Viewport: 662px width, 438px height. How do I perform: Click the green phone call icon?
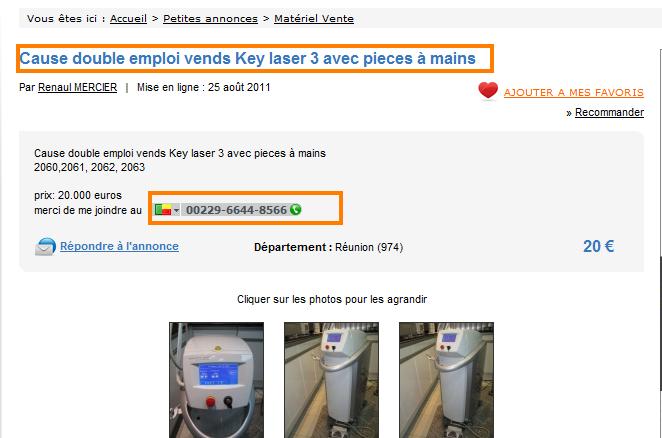(296, 209)
